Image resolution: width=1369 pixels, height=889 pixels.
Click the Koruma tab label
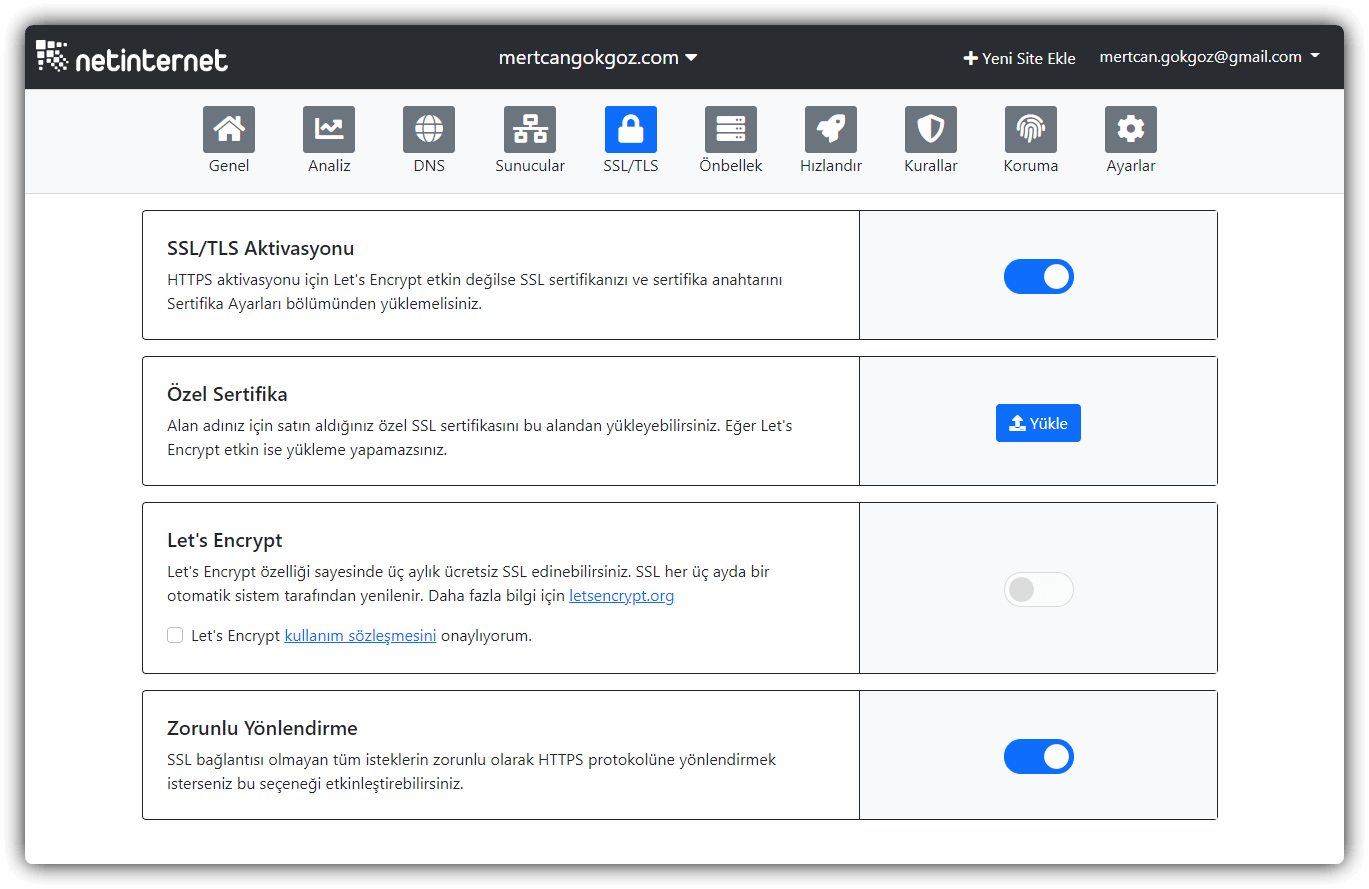pos(1031,166)
